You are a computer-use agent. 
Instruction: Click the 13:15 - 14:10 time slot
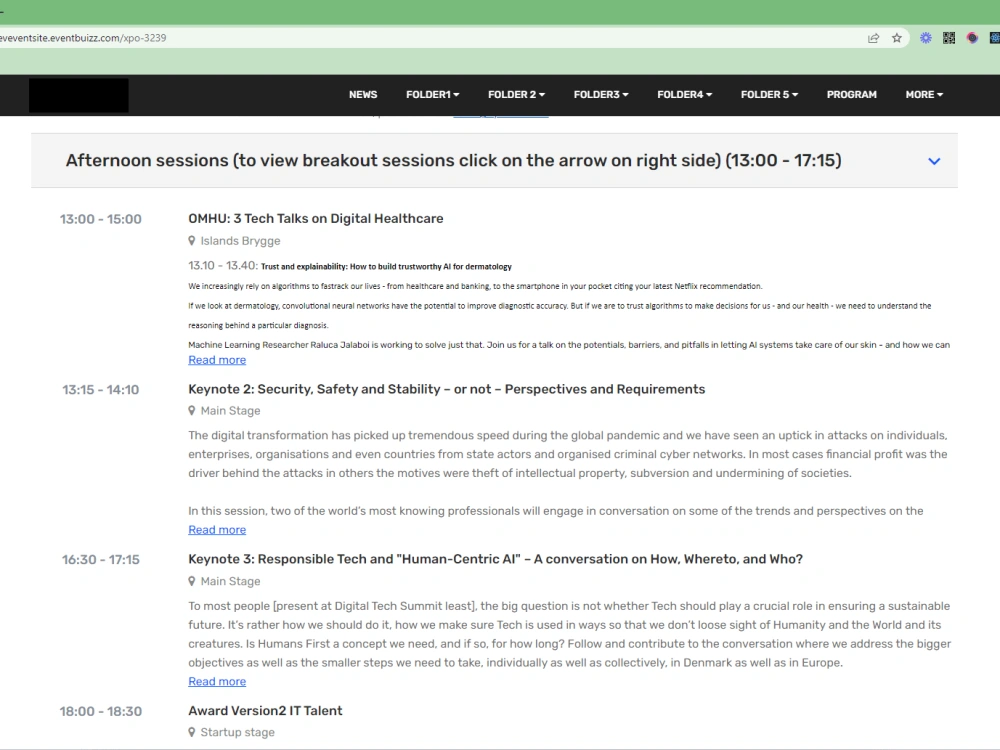click(101, 390)
